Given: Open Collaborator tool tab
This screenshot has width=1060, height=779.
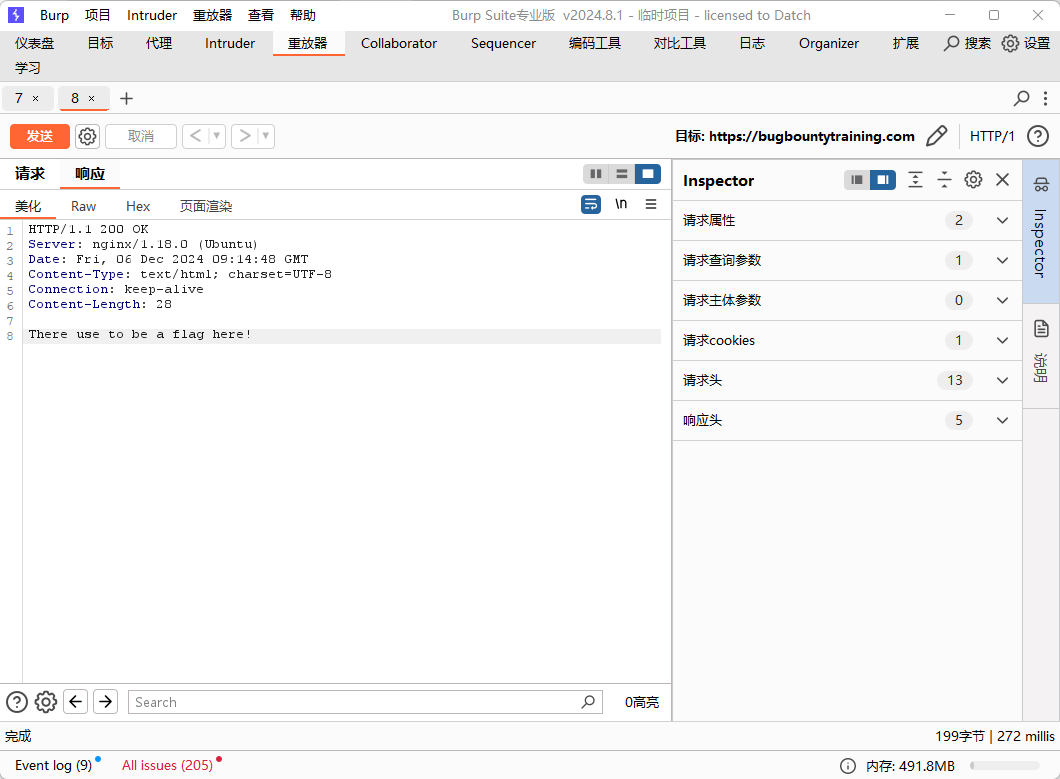Looking at the screenshot, I should [399, 43].
